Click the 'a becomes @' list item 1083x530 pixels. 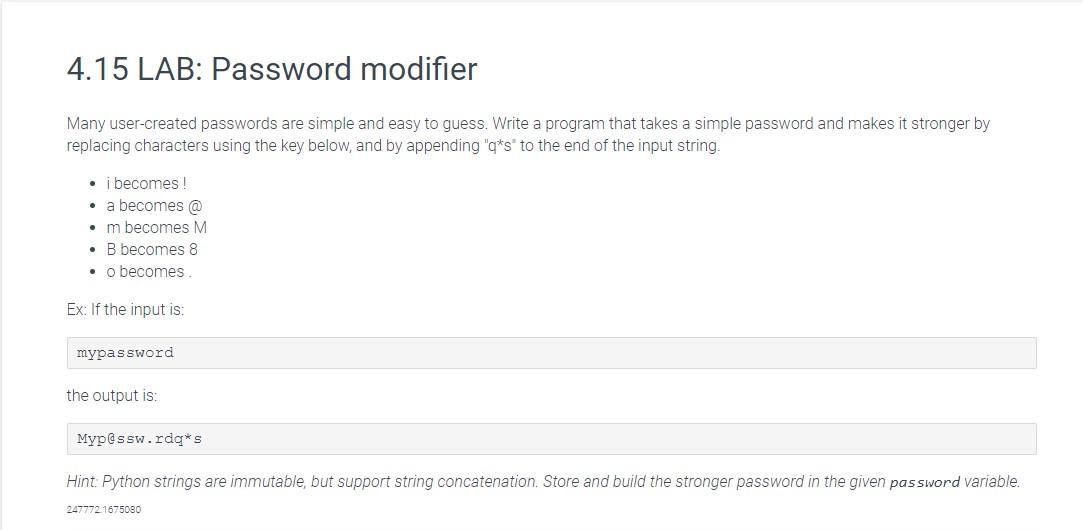click(x=154, y=206)
